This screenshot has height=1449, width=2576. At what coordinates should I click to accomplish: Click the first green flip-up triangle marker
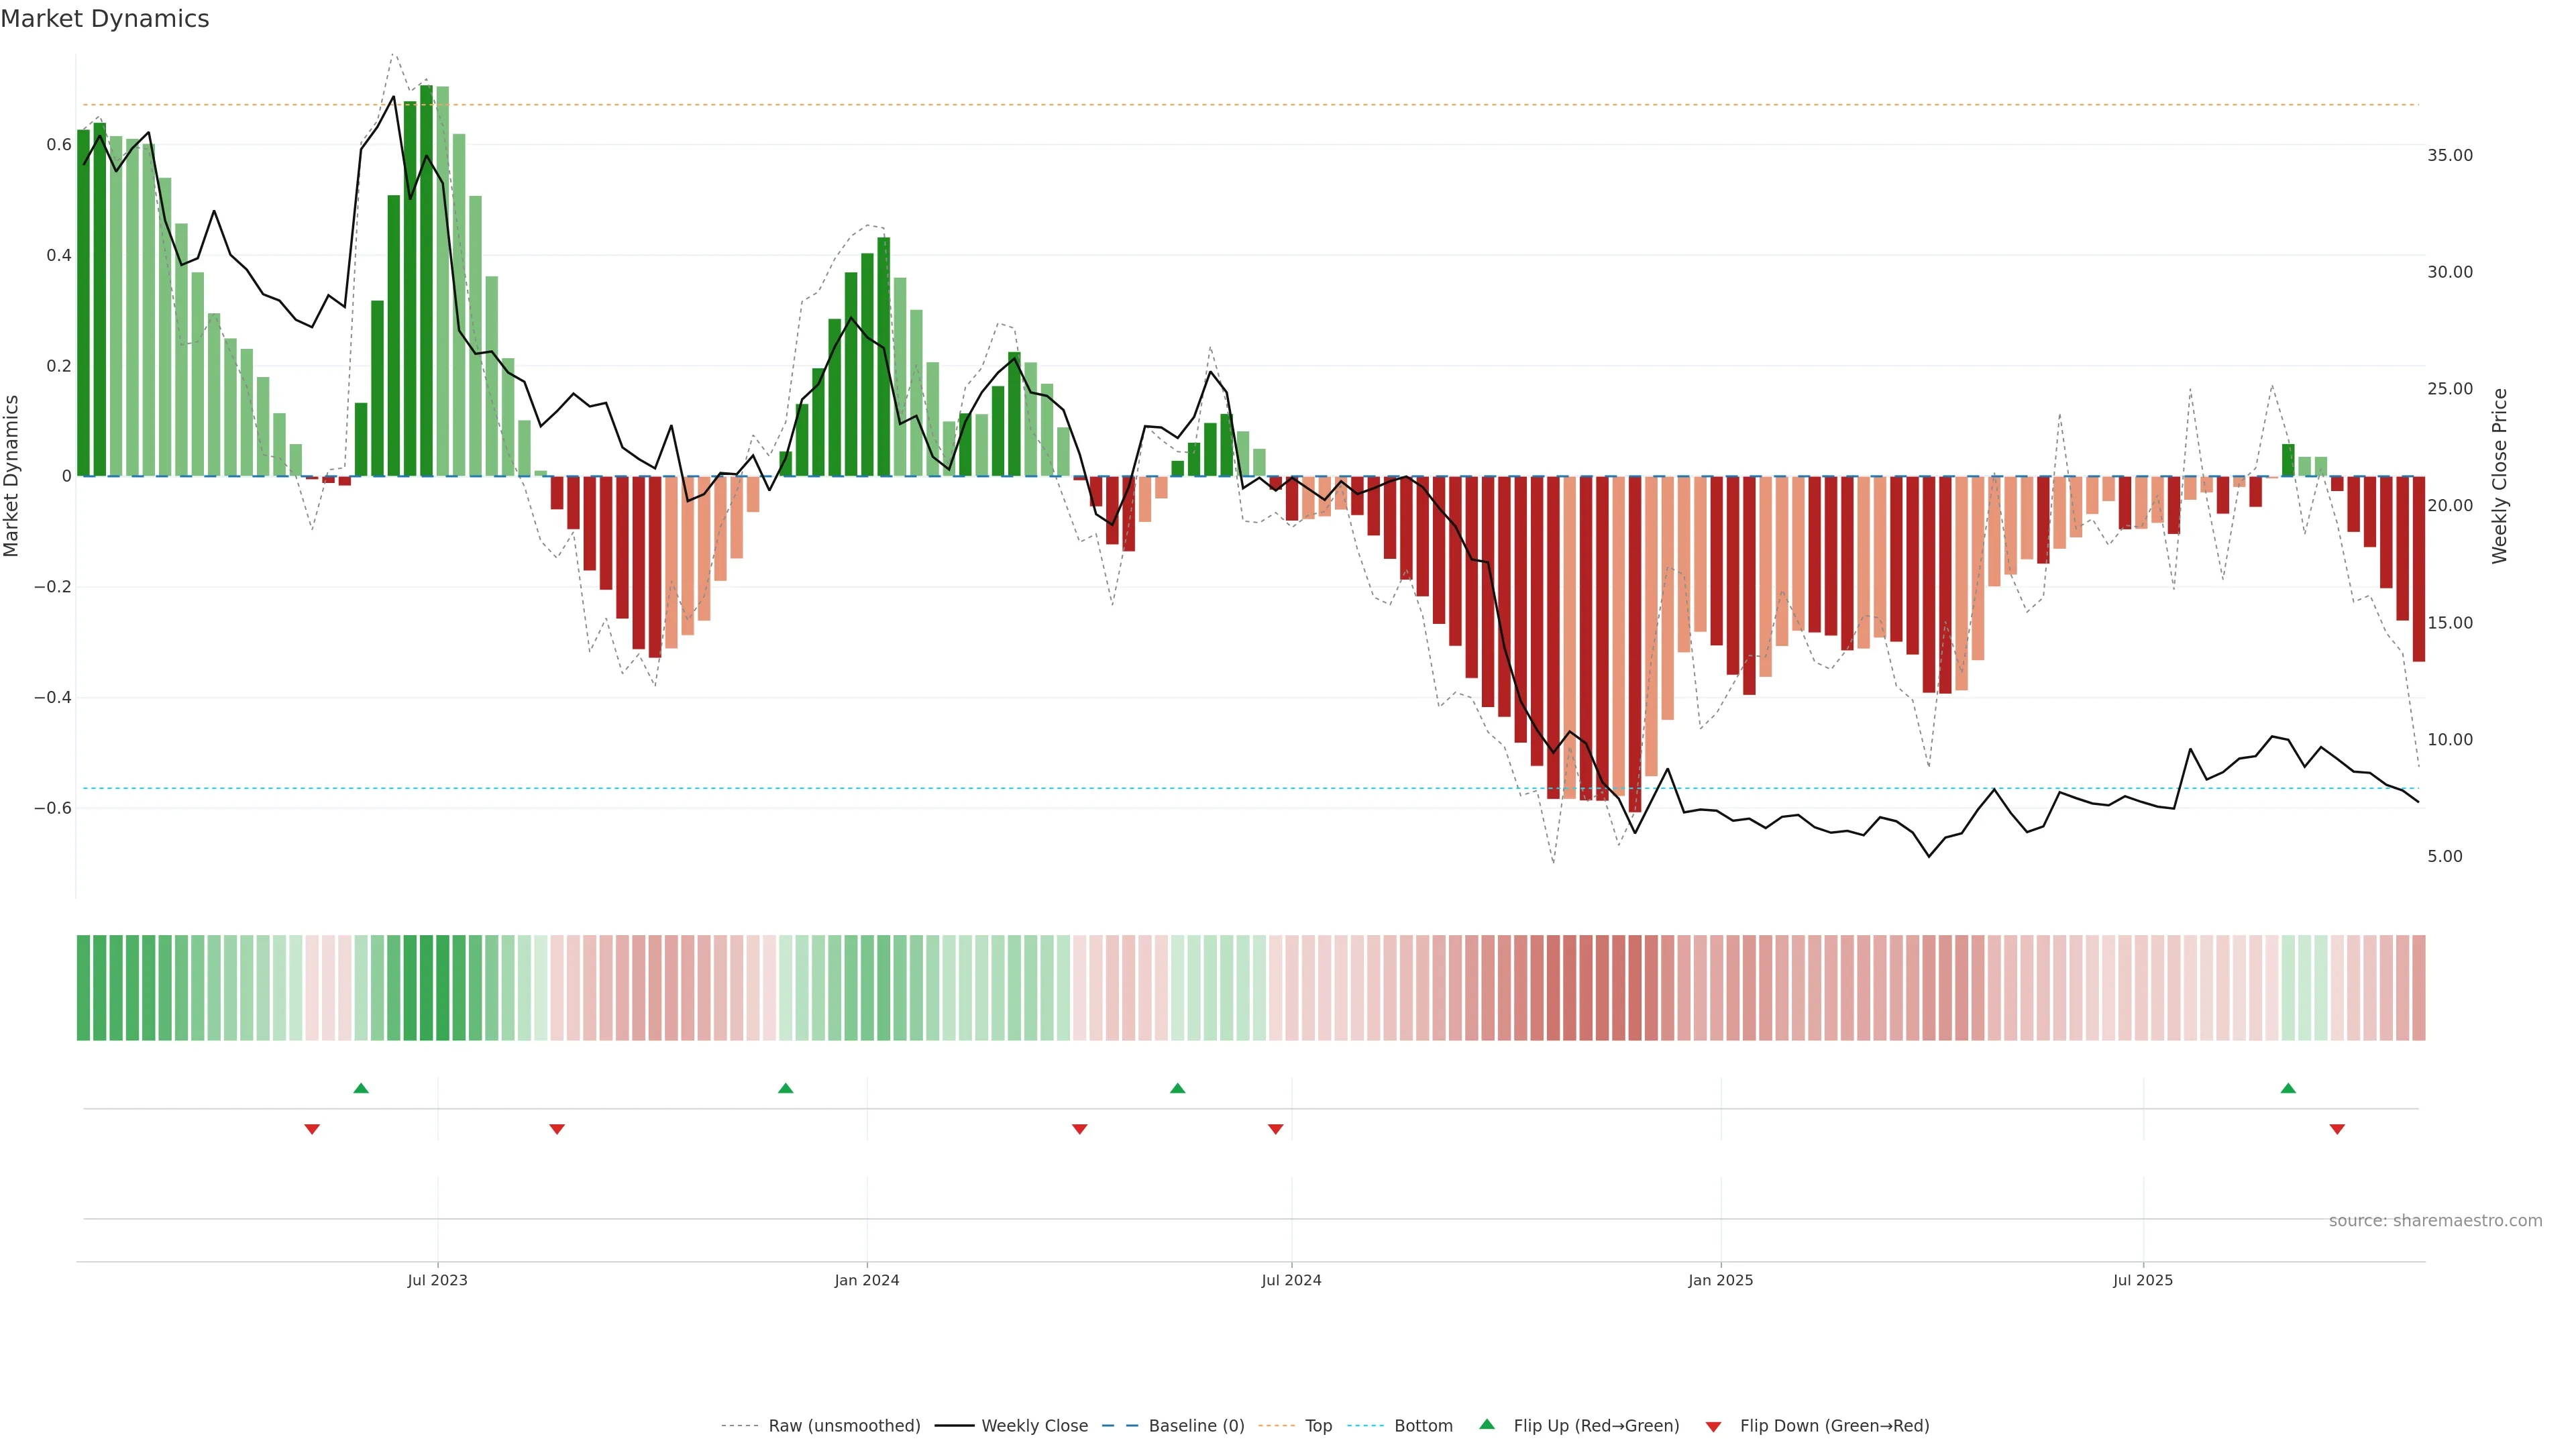coord(361,1088)
